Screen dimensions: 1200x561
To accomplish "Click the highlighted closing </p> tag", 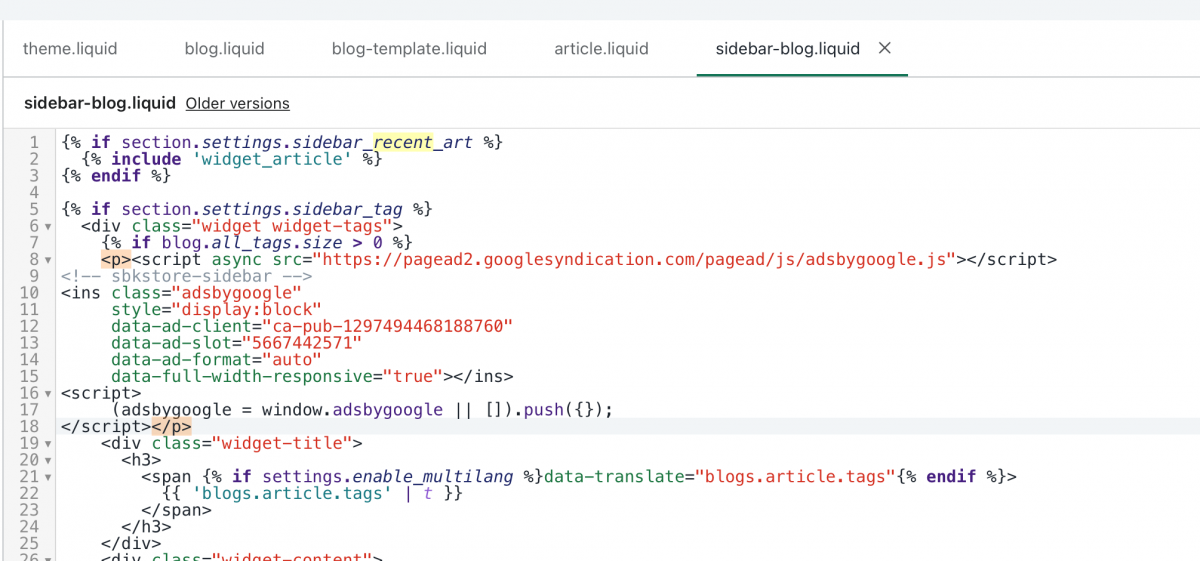I will [171, 426].
